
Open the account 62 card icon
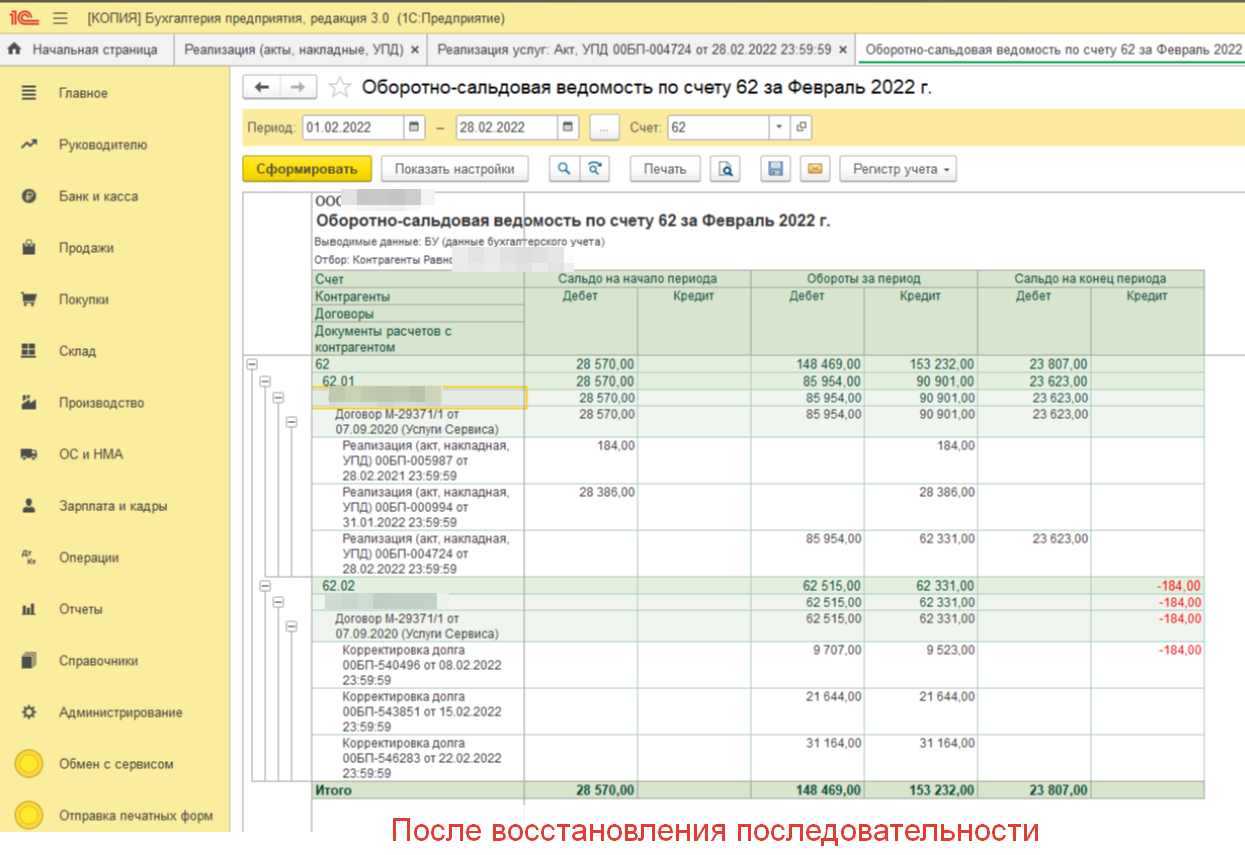(x=800, y=128)
